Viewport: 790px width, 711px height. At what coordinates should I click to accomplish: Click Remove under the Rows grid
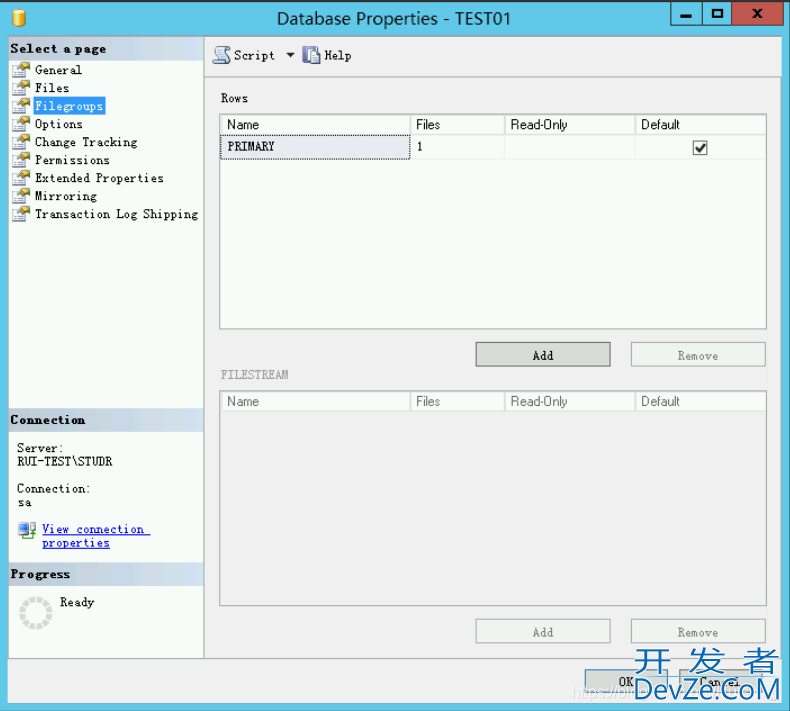[698, 355]
